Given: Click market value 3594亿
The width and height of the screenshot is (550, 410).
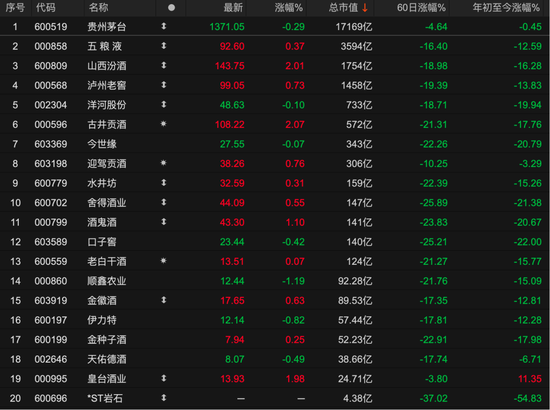Looking at the screenshot, I should (x=356, y=46).
